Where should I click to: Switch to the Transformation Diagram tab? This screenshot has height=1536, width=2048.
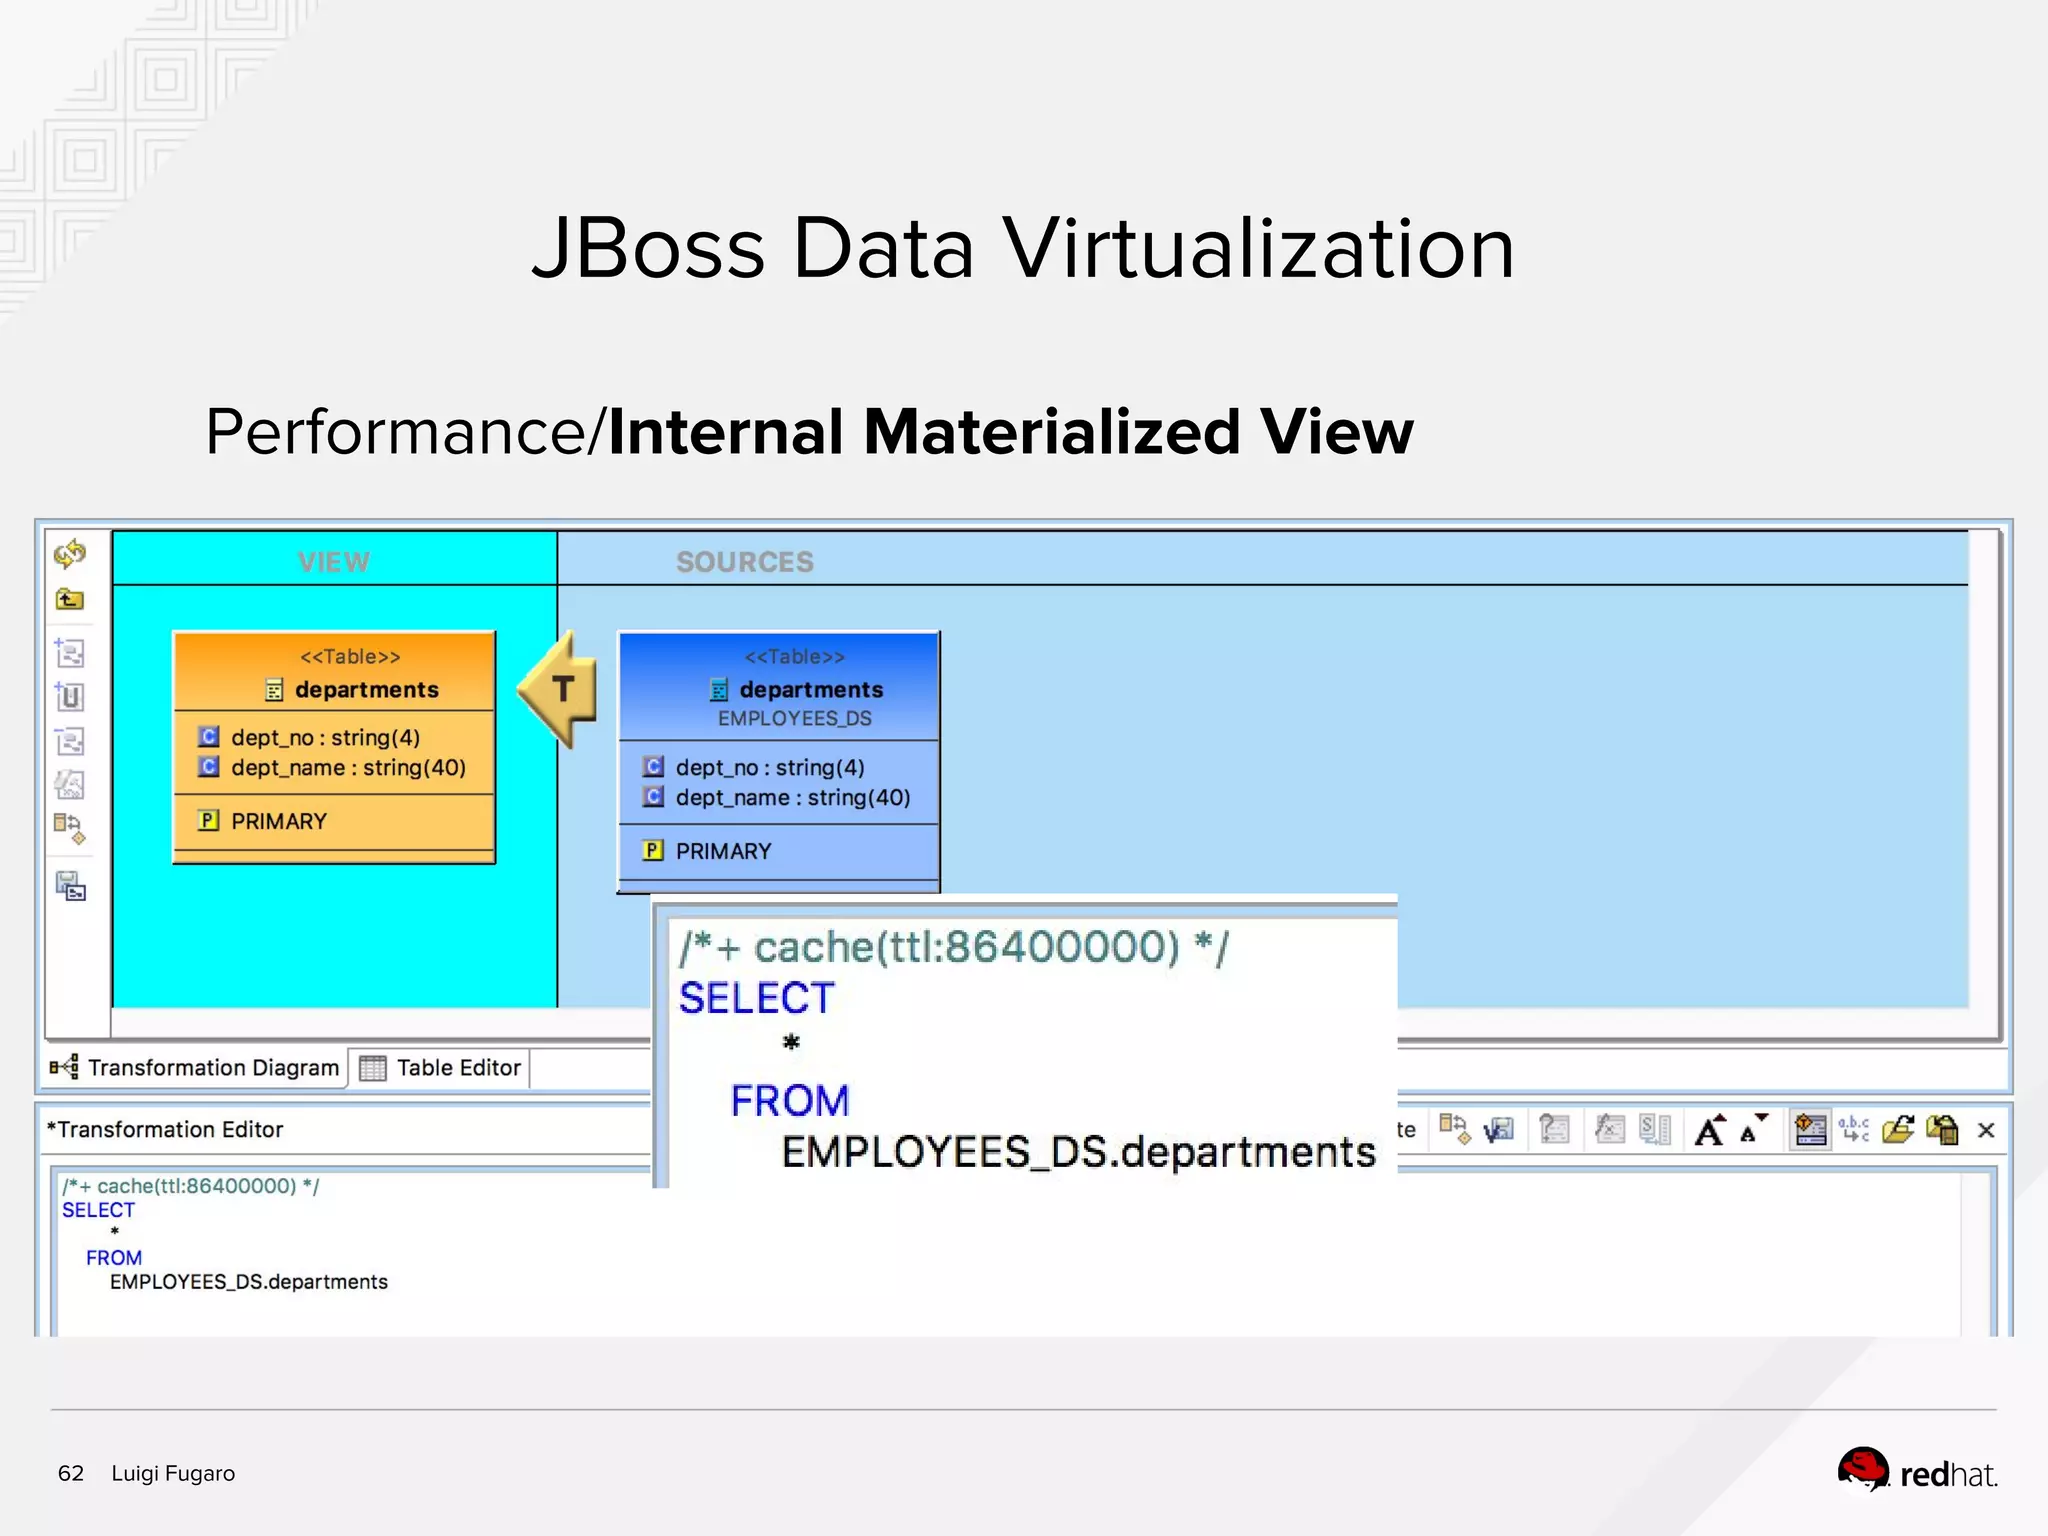(195, 1068)
